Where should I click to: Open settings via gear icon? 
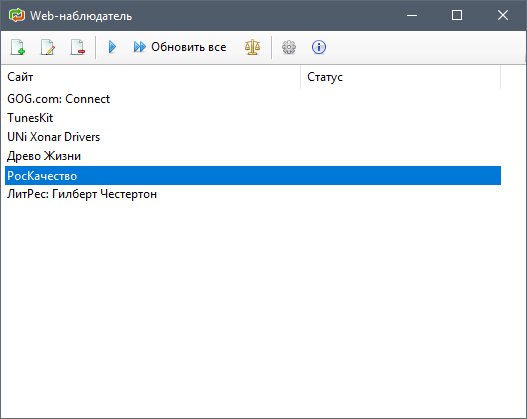pyautogui.click(x=289, y=47)
